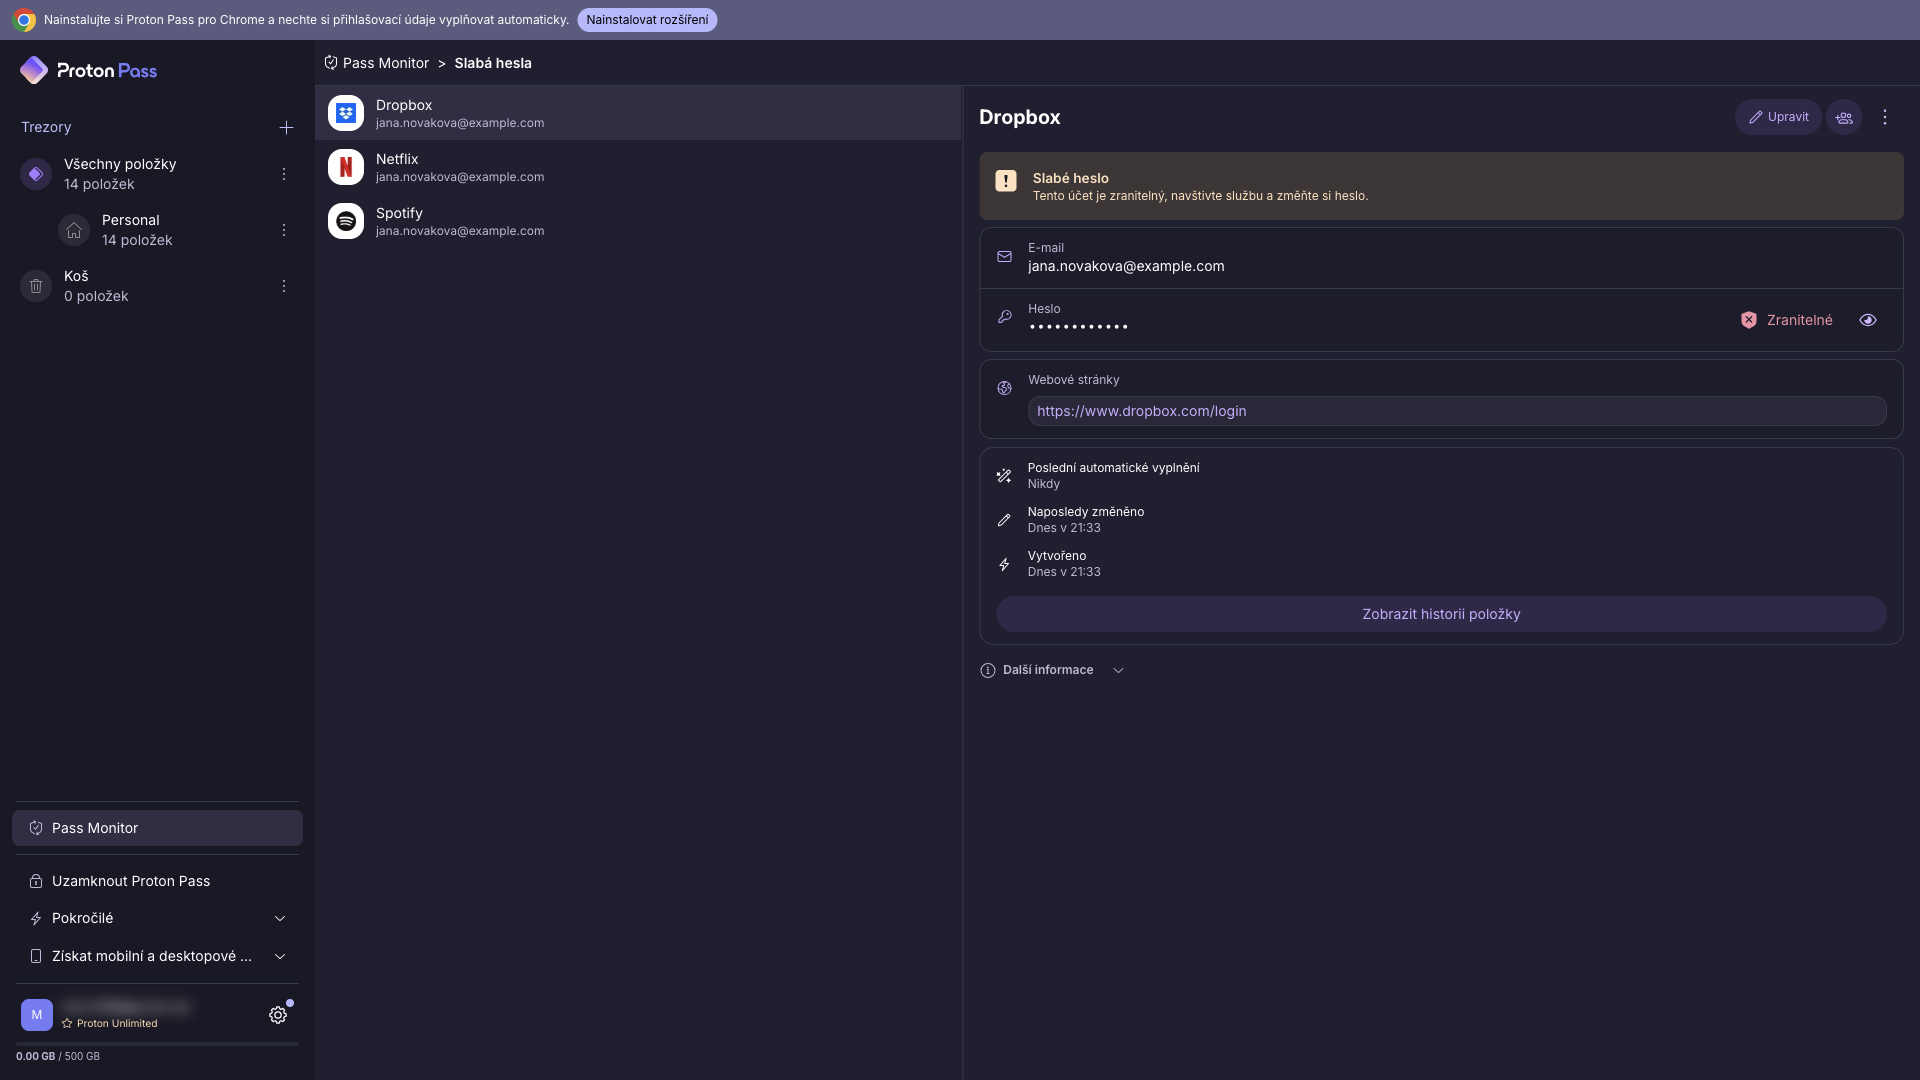The image size is (1920, 1080).
Task: Click the Proton Pass logo
Action: click(88, 70)
